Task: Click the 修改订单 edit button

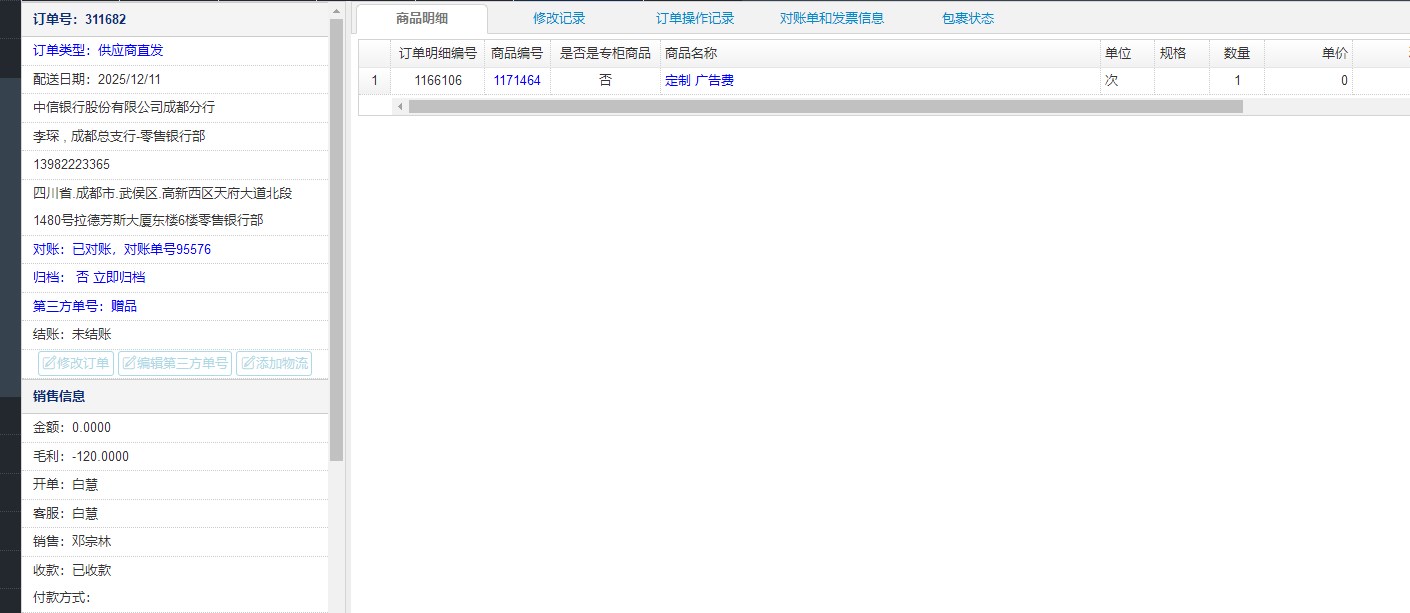Action: 76,363
